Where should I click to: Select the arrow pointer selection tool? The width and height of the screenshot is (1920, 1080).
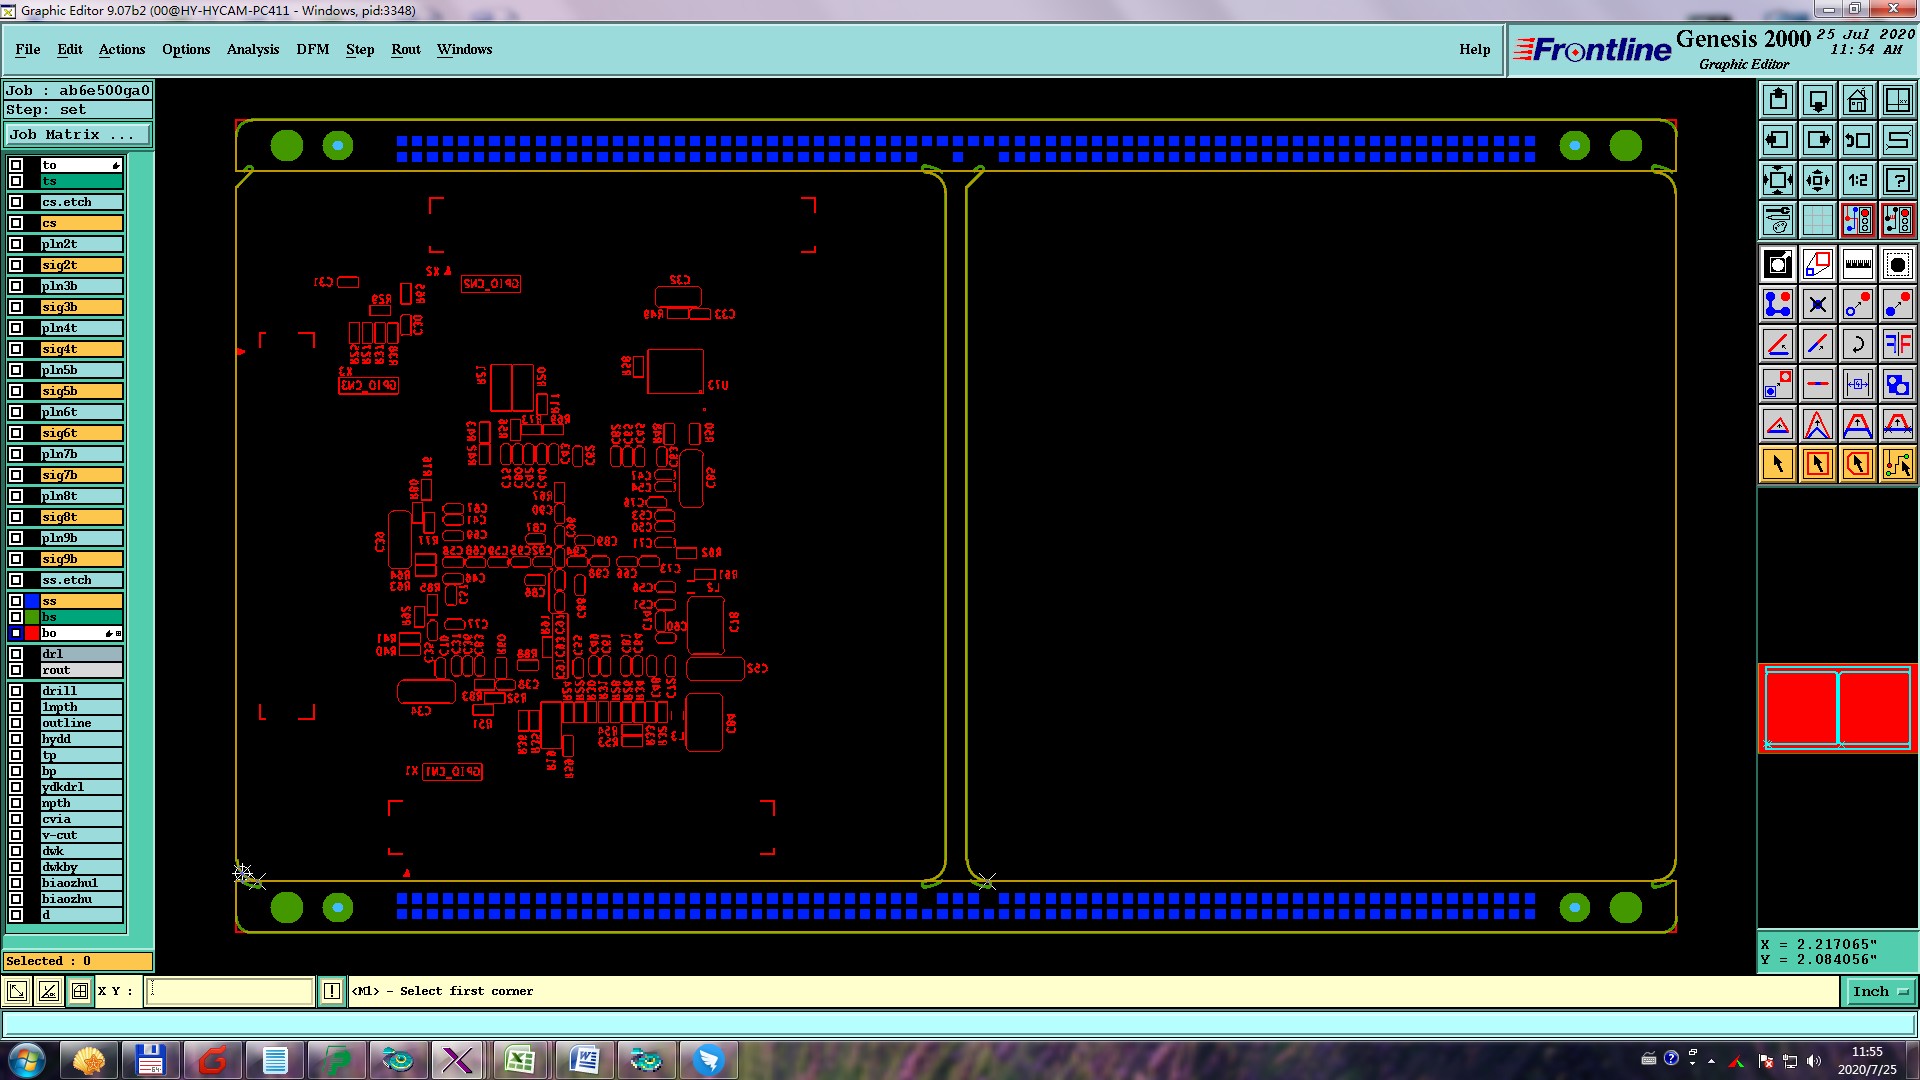[1778, 464]
